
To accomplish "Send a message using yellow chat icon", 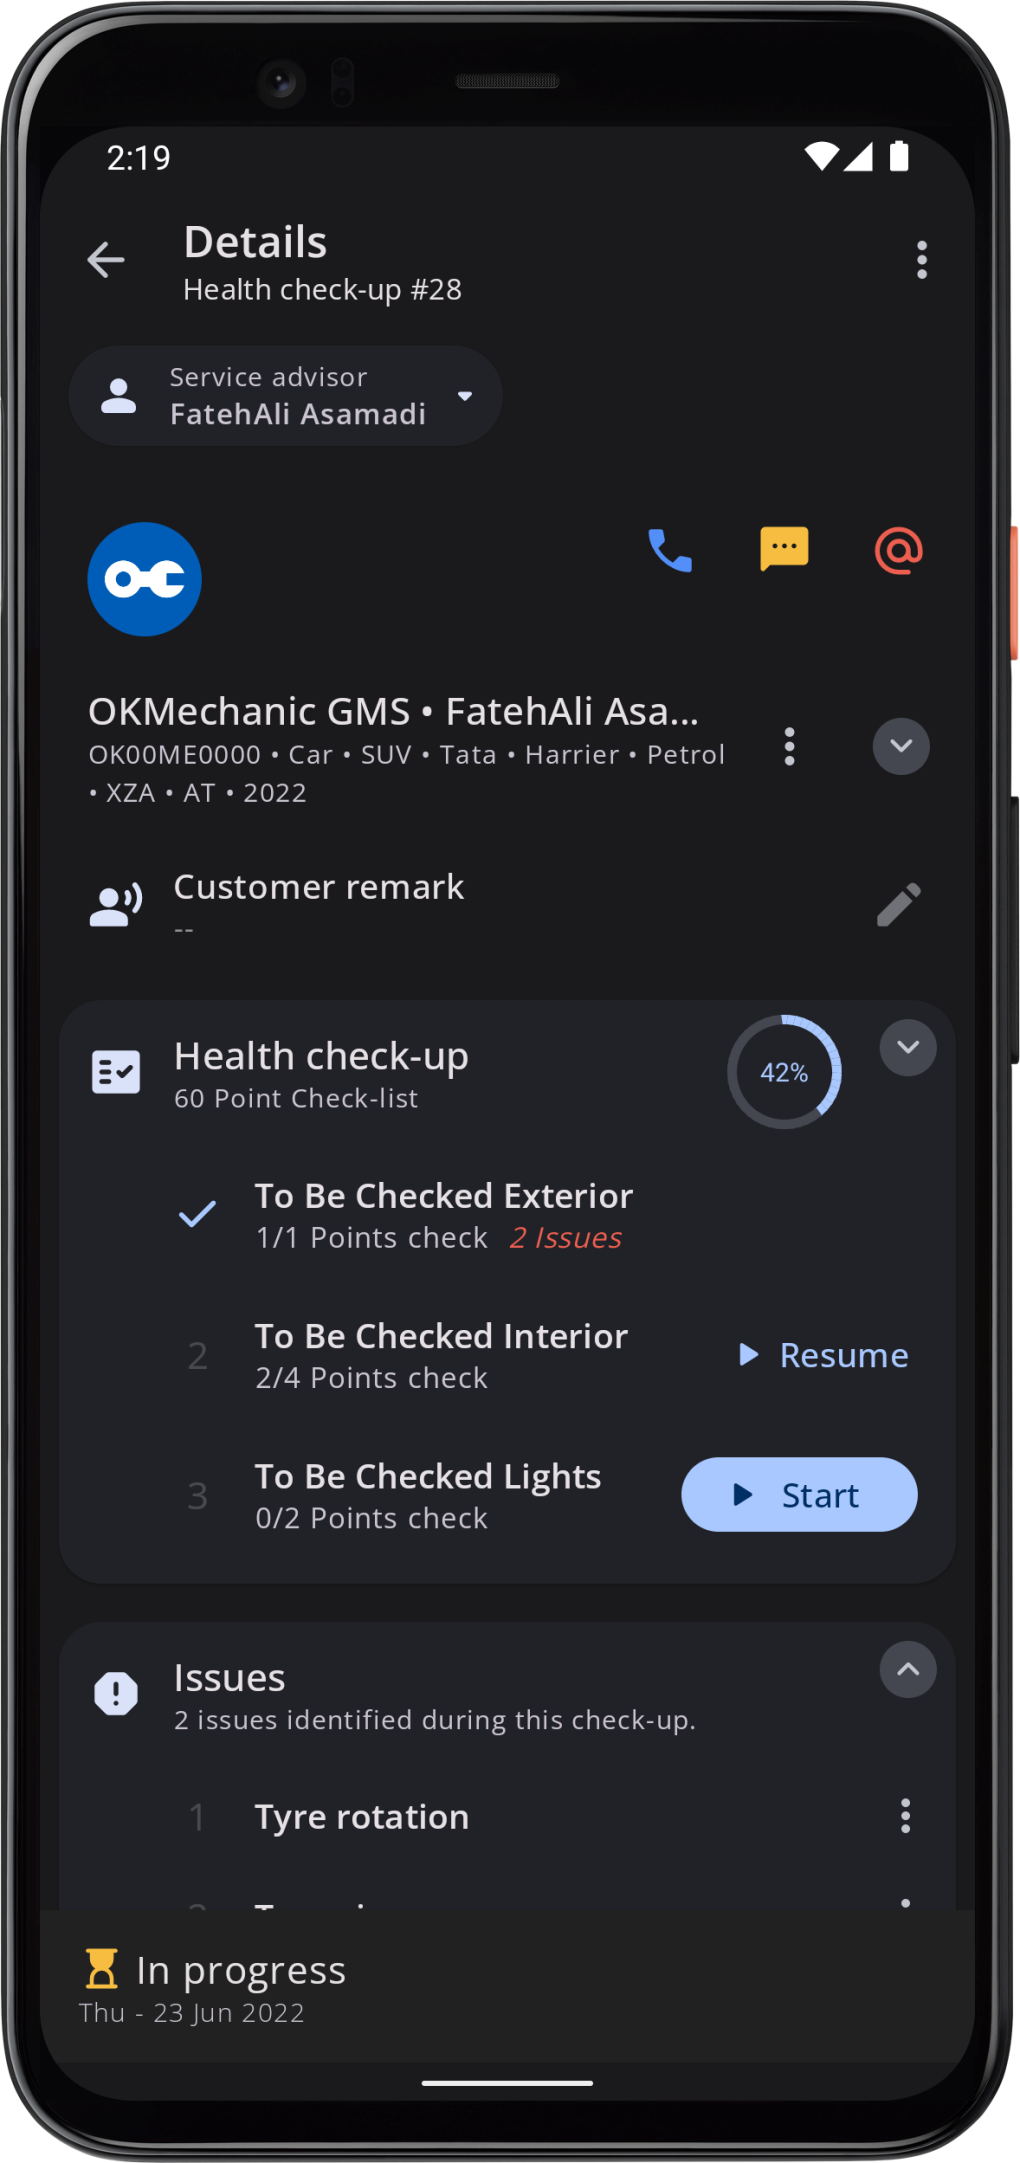I will pyautogui.click(x=784, y=549).
